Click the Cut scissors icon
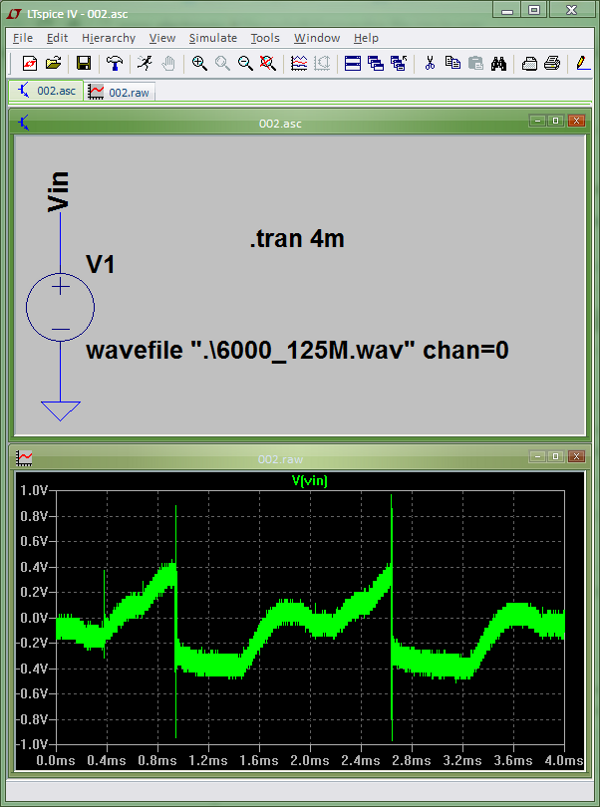 [429, 63]
